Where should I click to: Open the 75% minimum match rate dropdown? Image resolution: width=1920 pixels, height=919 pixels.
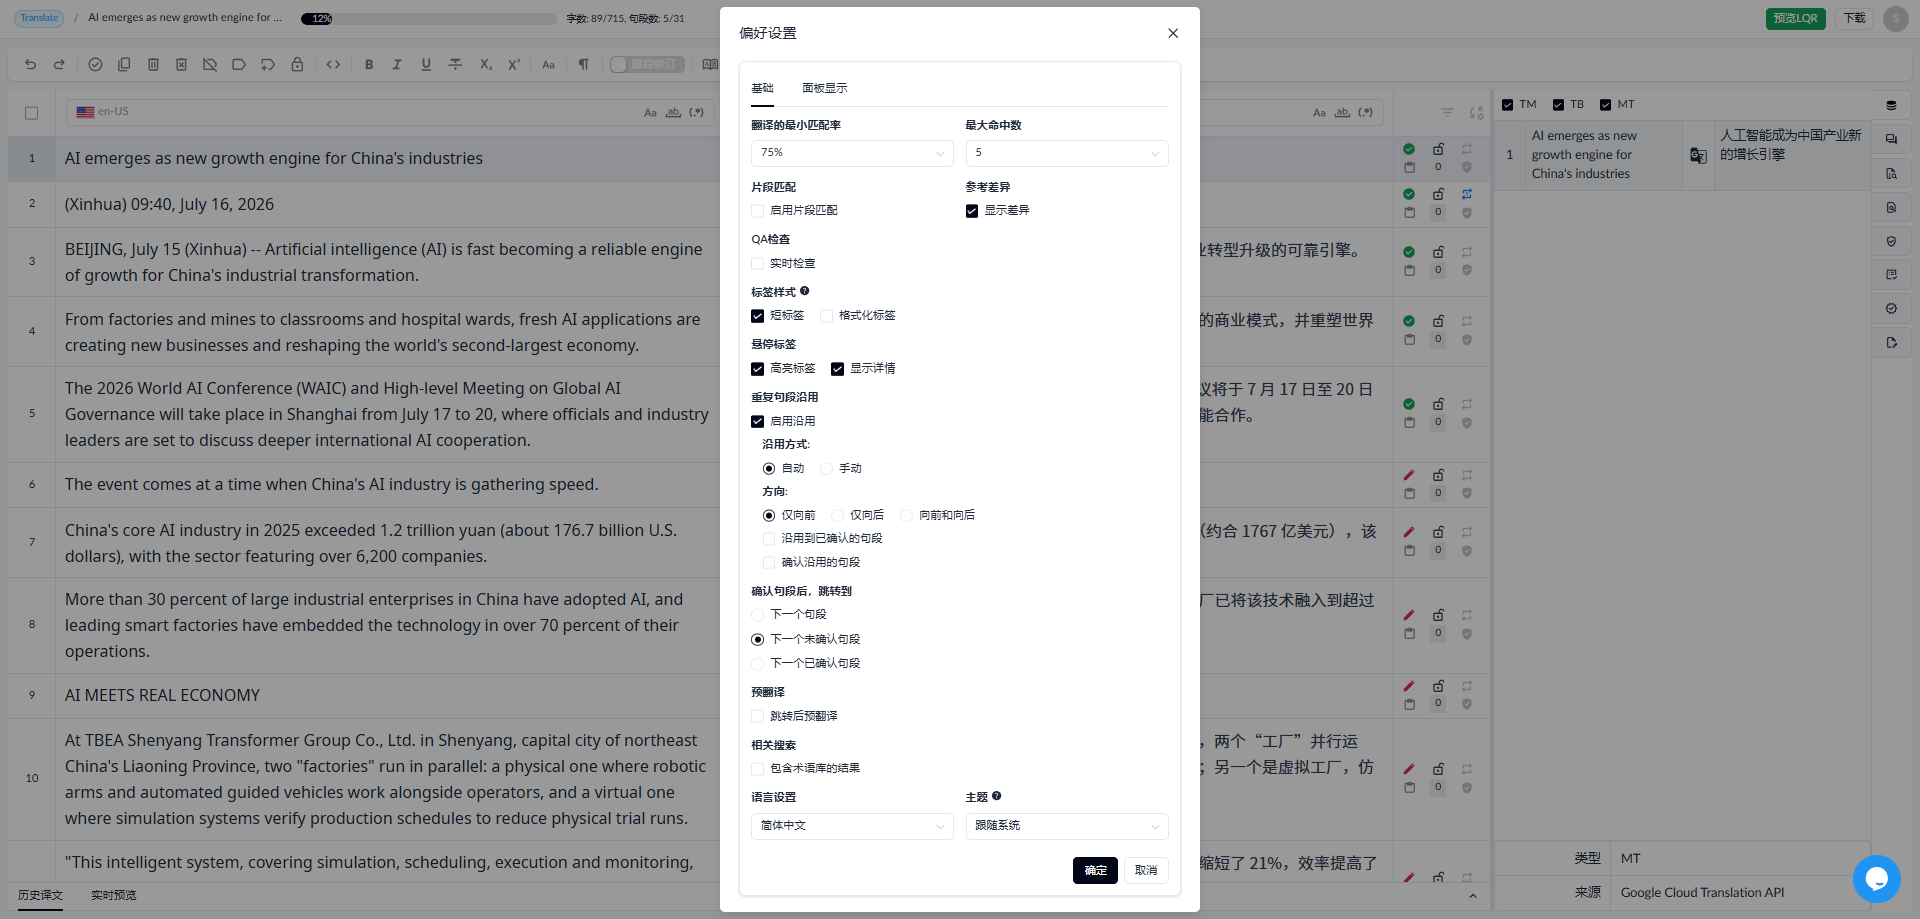coord(852,153)
